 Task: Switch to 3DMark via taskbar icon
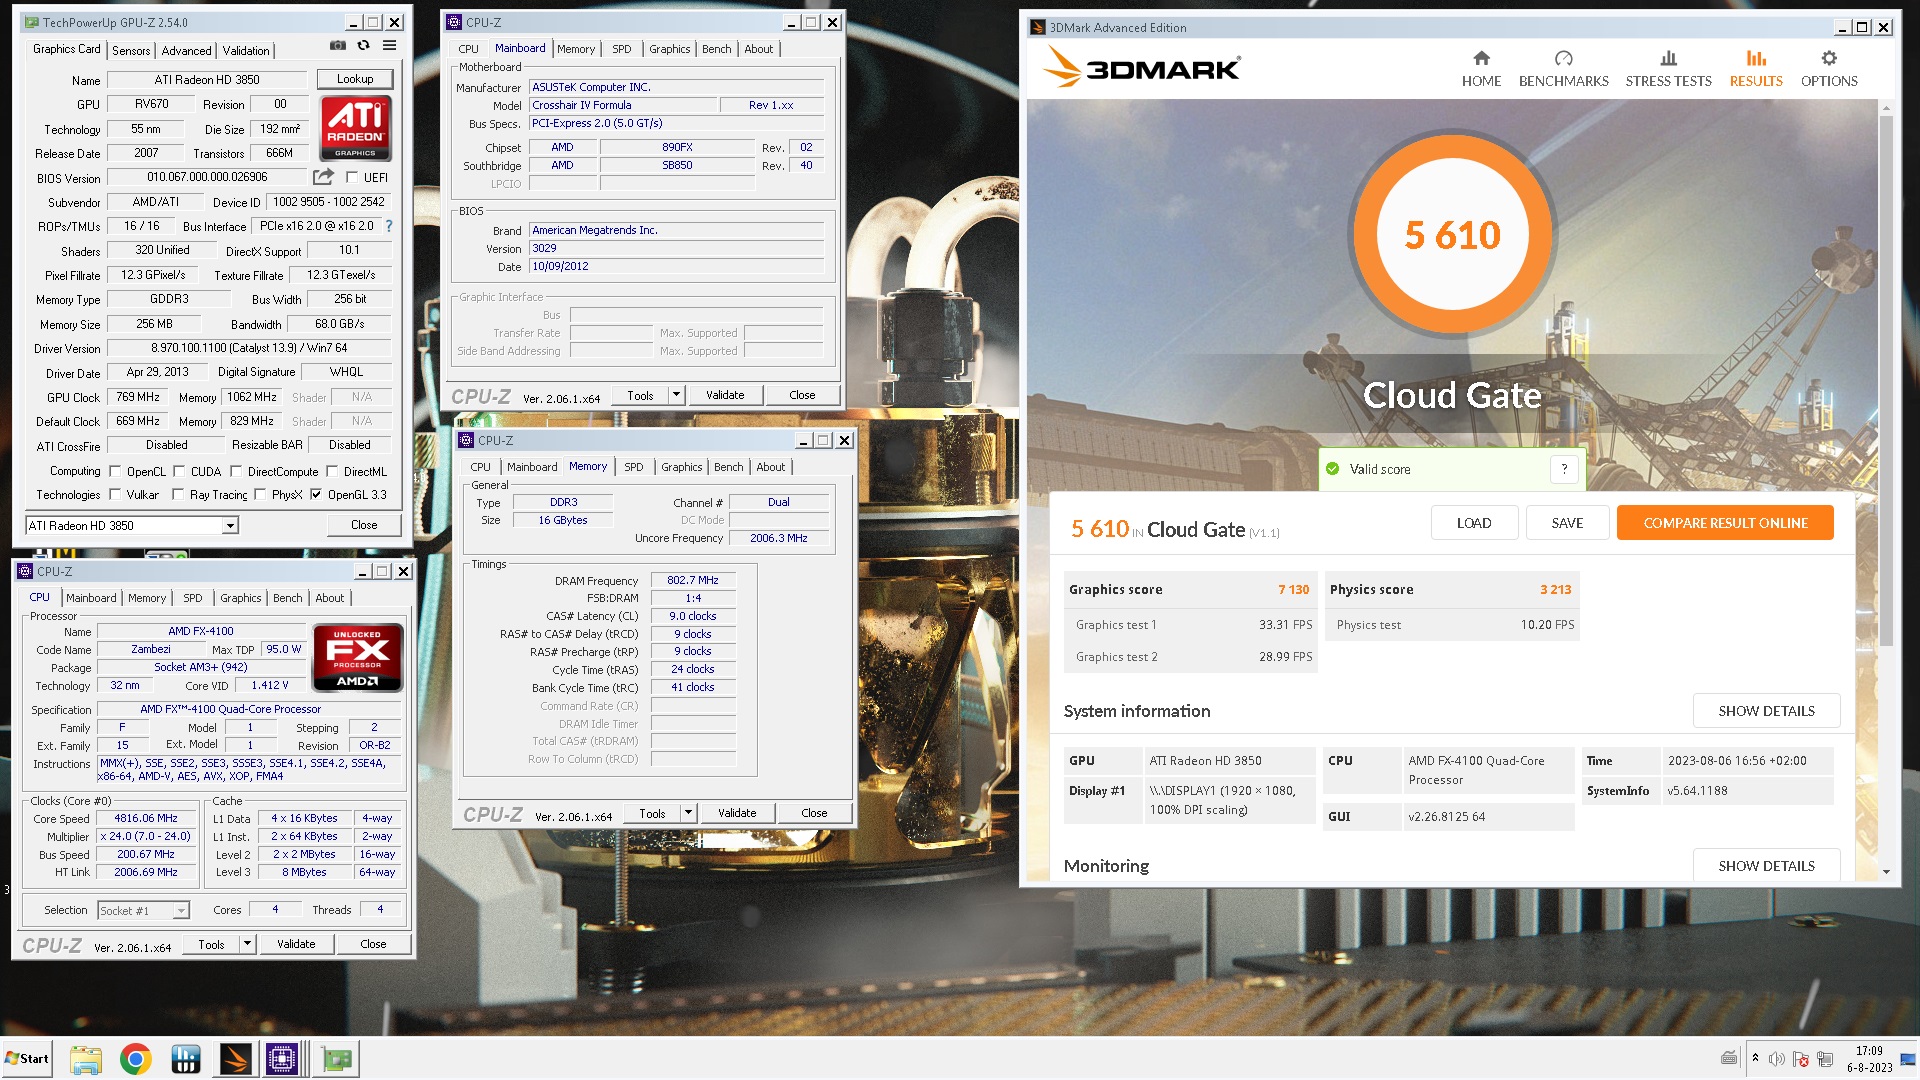(x=236, y=1059)
